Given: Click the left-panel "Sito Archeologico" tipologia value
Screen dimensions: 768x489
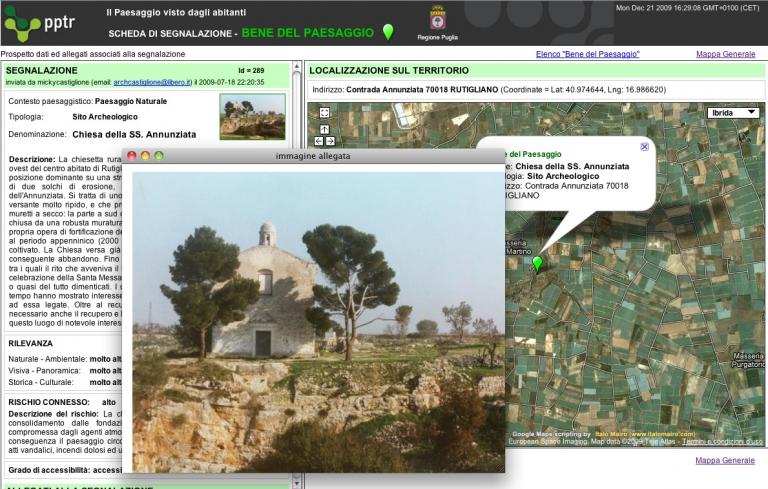Looking at the screenshot, I should [x=105, y=117].
